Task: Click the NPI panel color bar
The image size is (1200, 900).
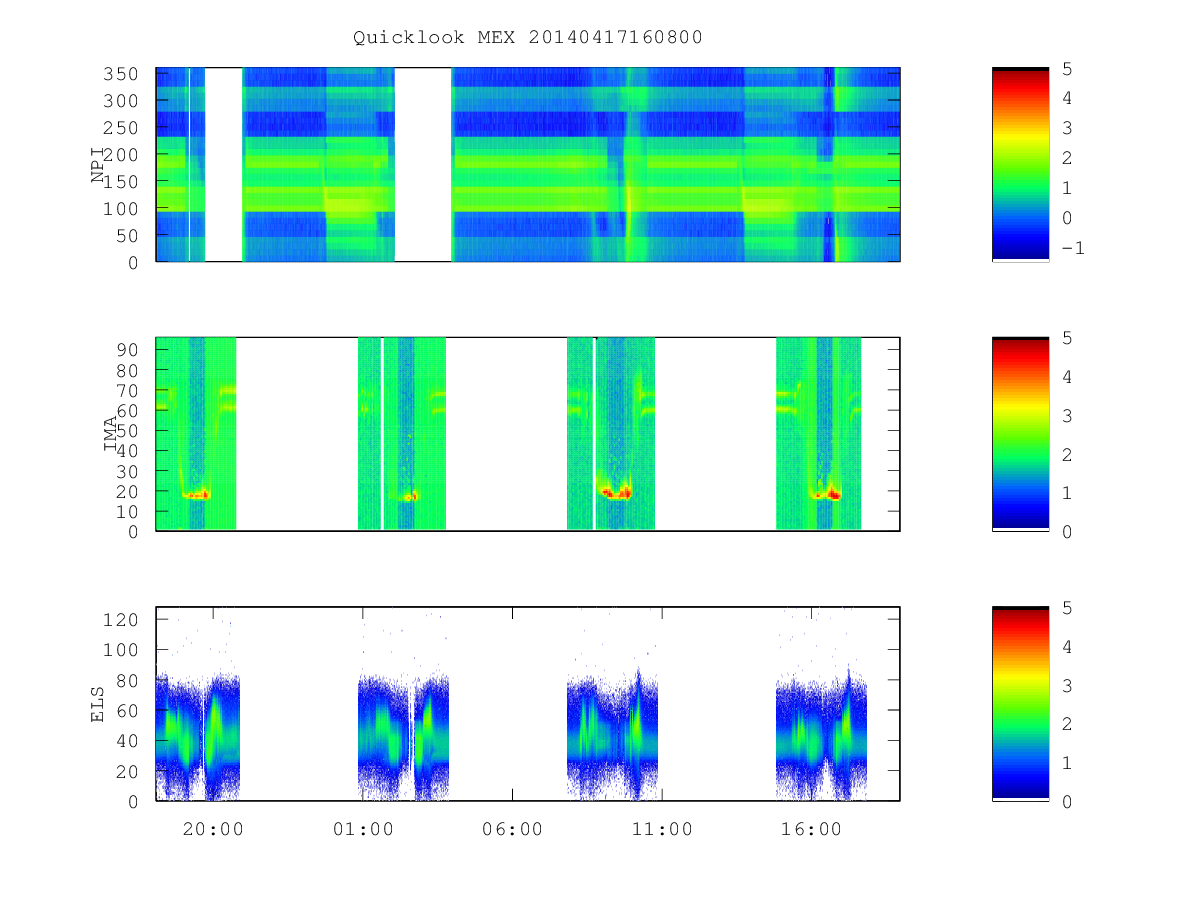Action: coord(1020,164)
